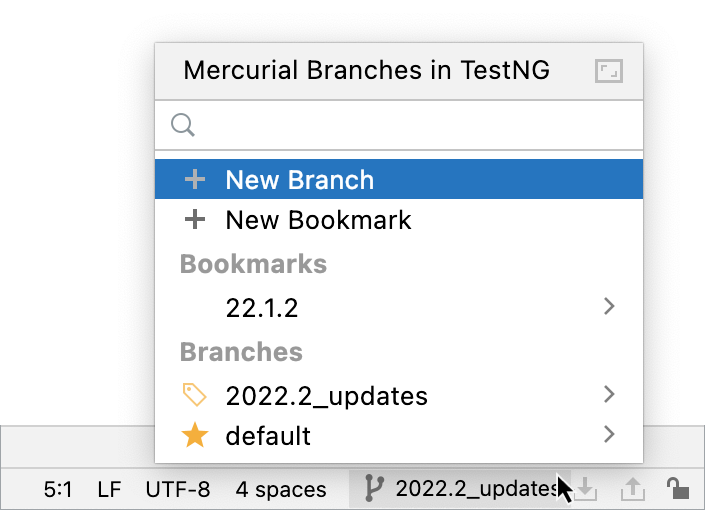
Task: Toggle the read-only lock icon
Action: 677,488
